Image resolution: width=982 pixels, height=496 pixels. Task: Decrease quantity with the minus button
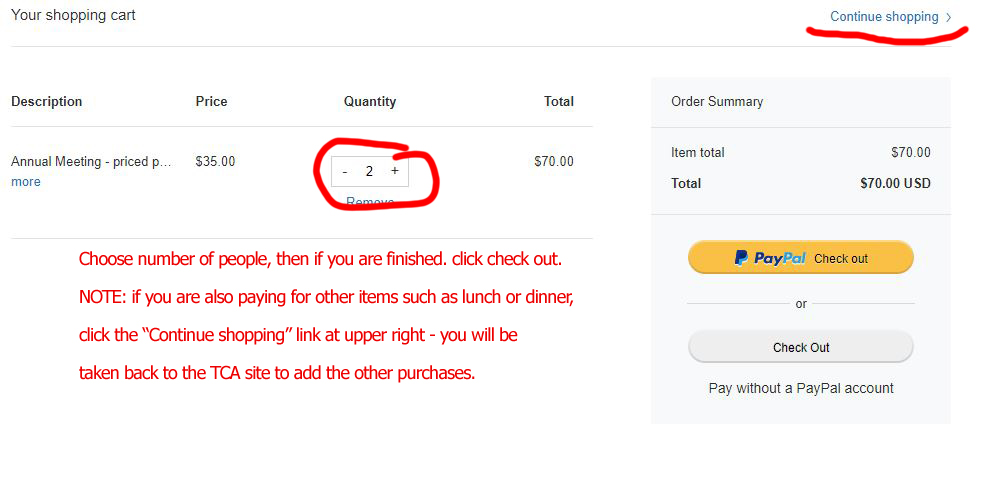345,172
